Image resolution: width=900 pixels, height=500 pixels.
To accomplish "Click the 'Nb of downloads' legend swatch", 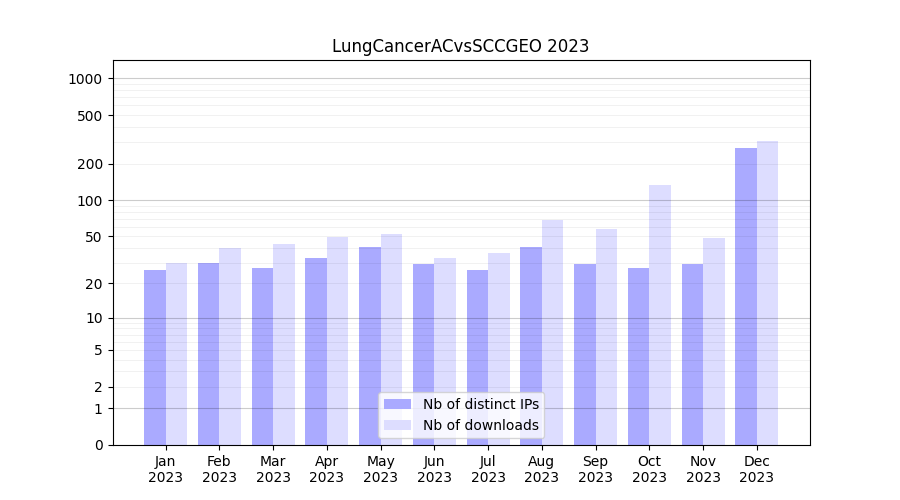I will click(x=397, y=425).
